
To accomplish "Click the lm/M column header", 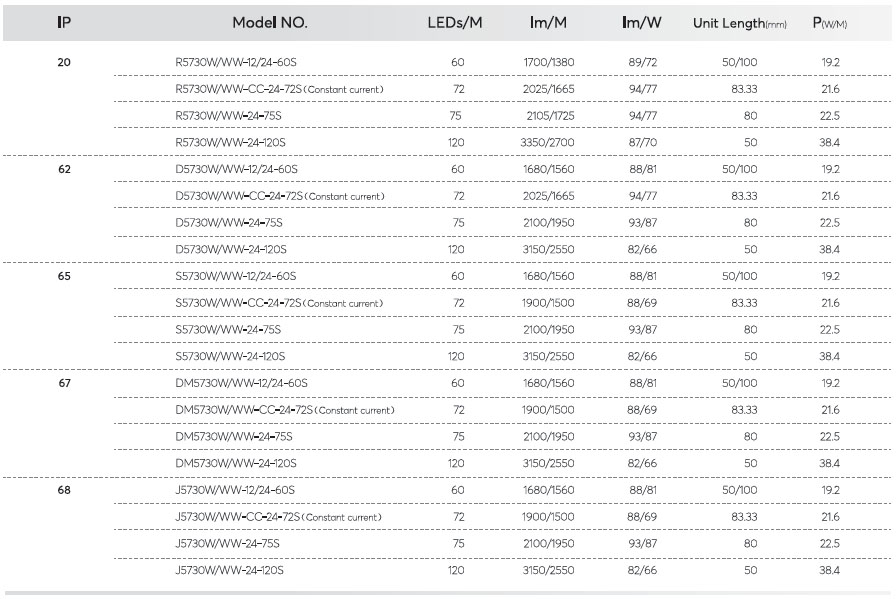I will (548, 23).
